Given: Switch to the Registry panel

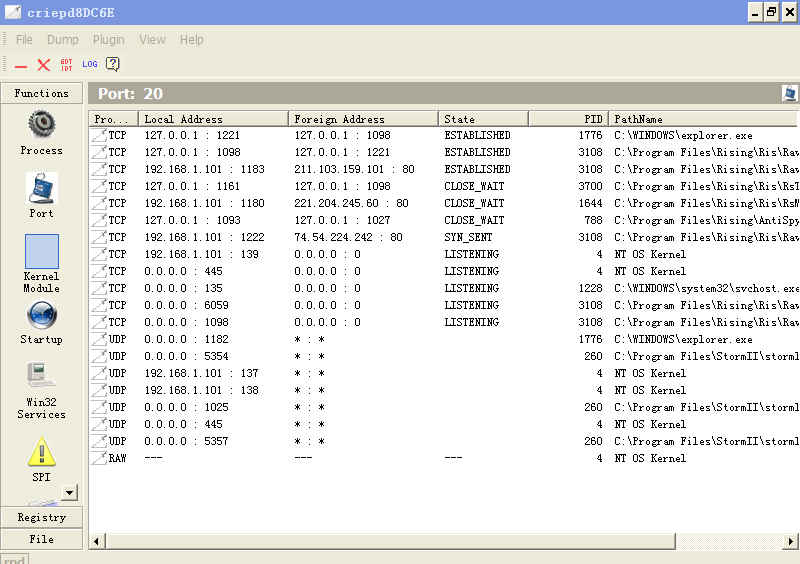Looking at the screenshot, I should [x=41, y=517].
